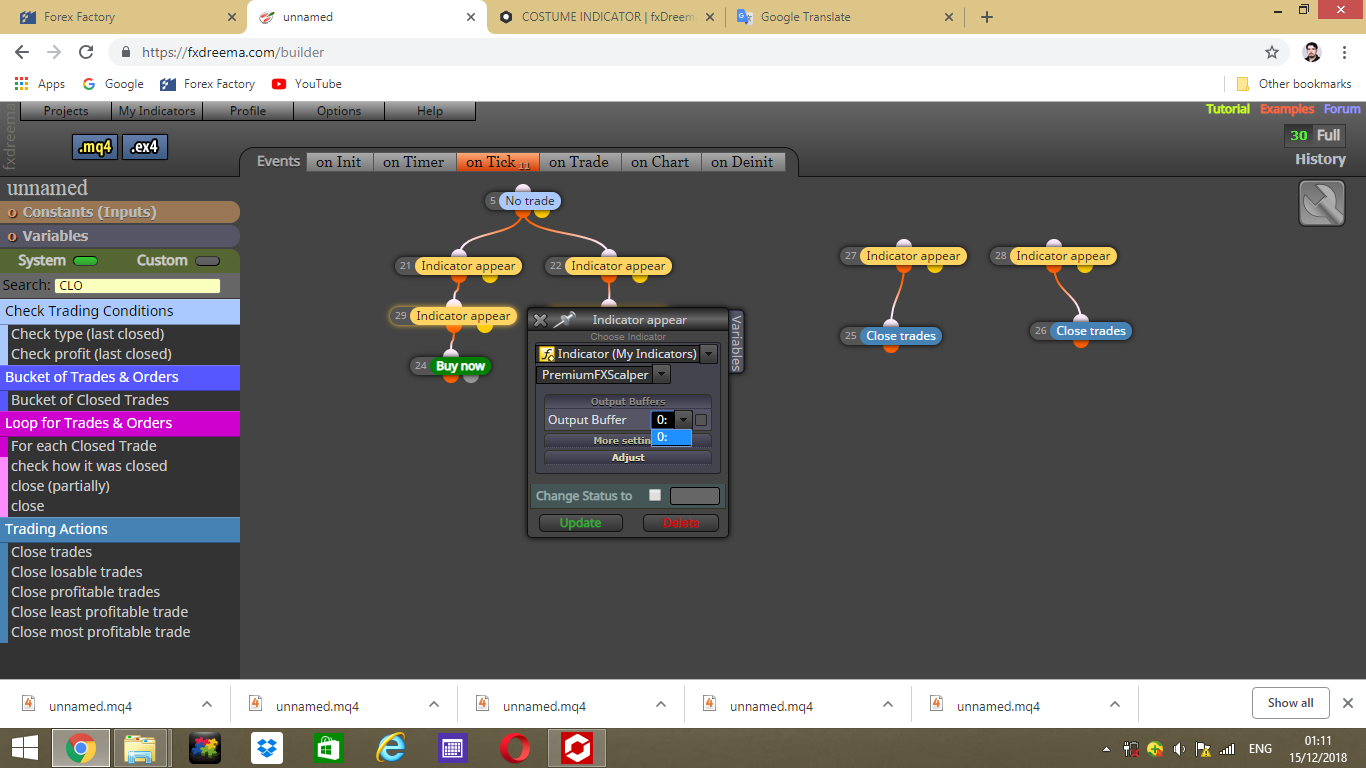Screen dimensions: 1366x768
Task: Click the .mq4 export button
Action: click(95, 147)
